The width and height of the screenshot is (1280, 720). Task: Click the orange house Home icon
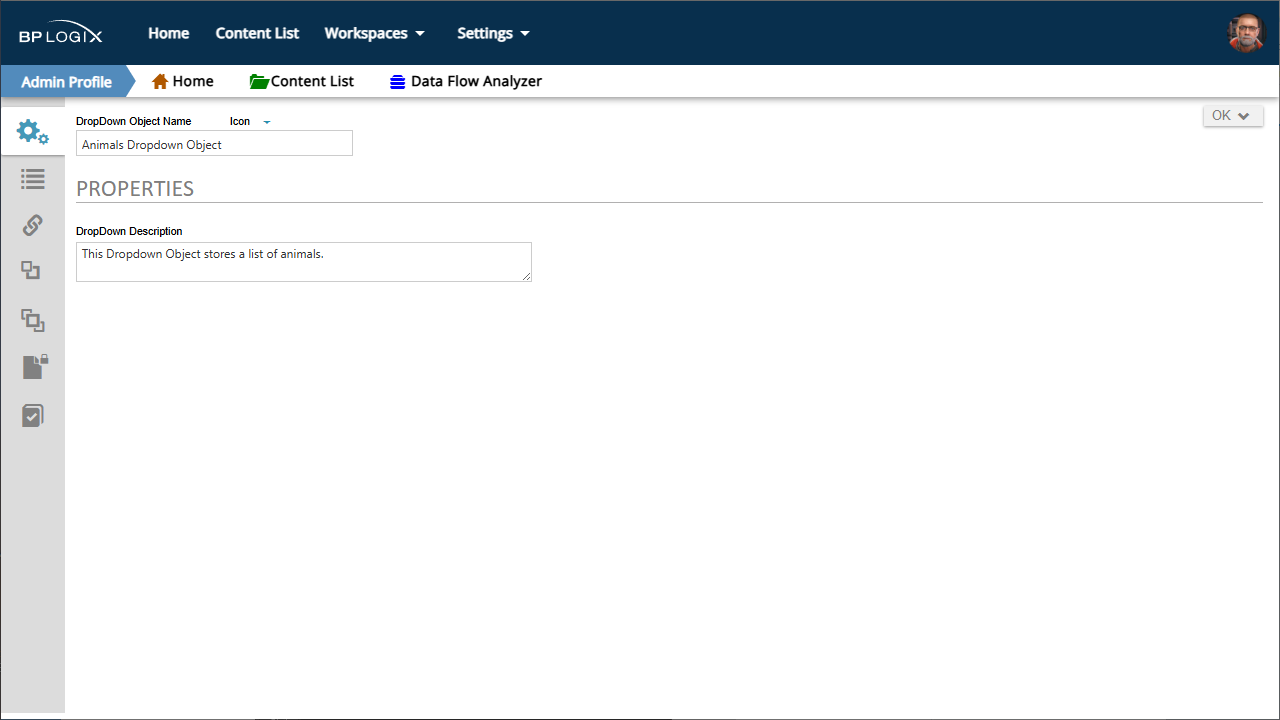click(x=160, y=82)
